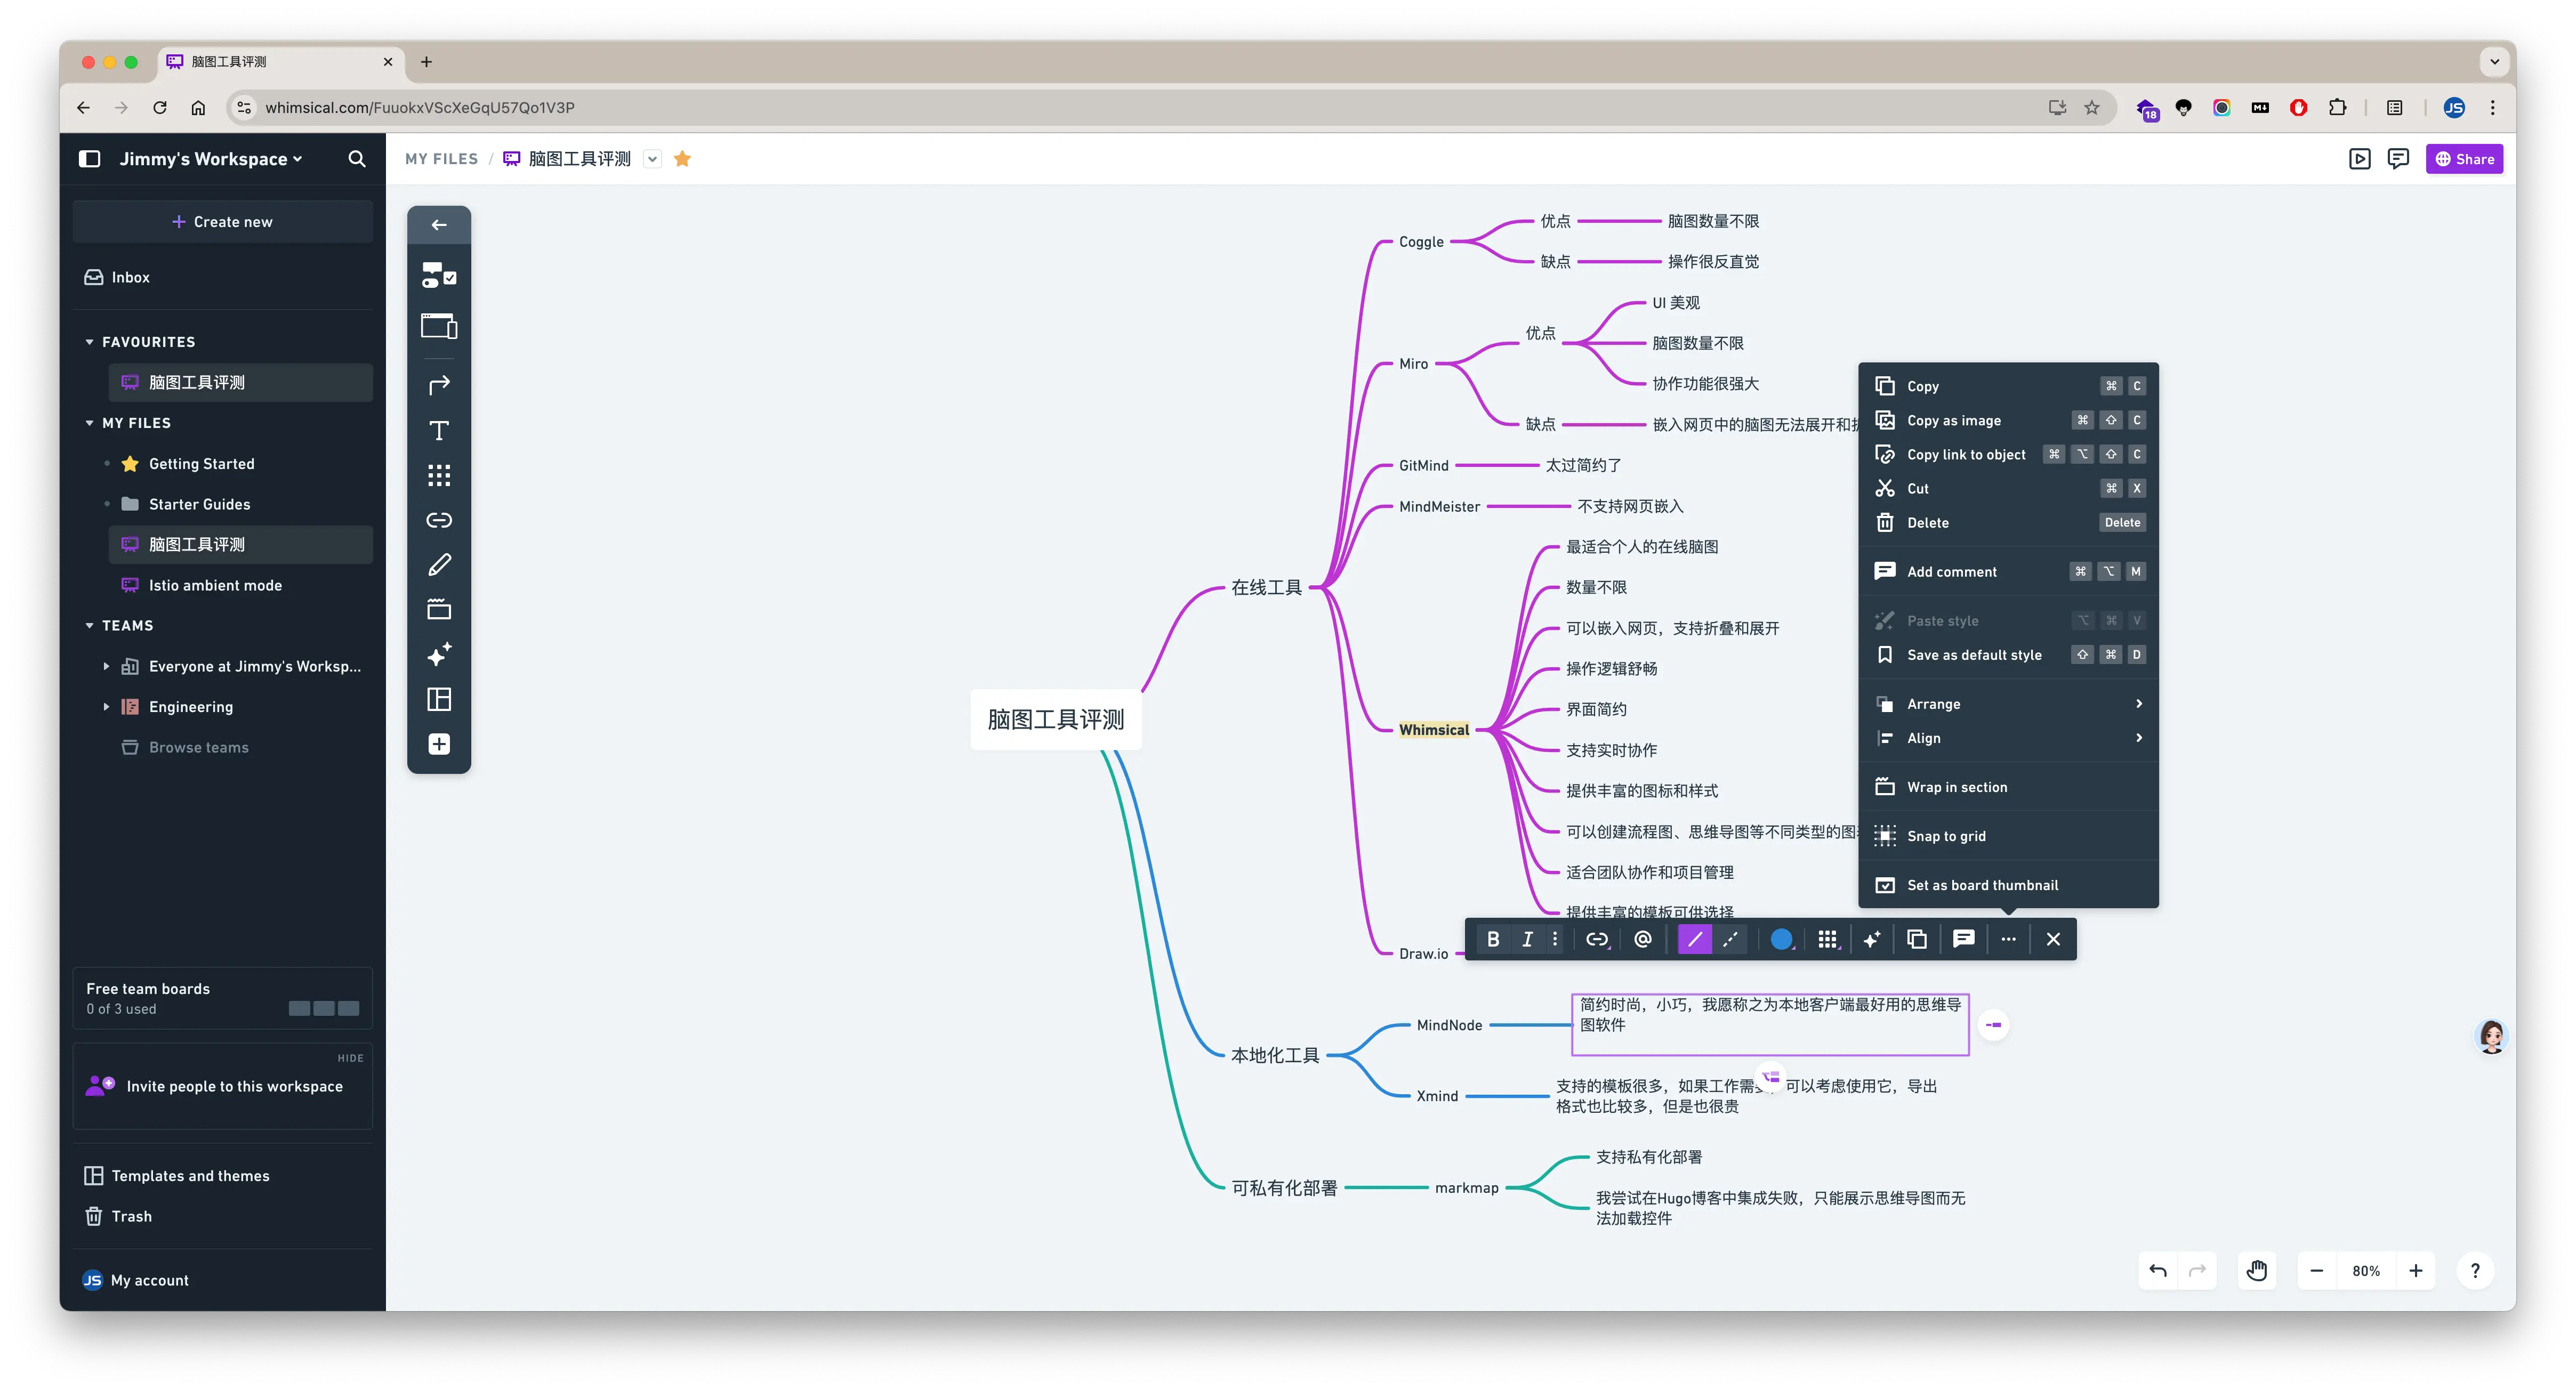
Task: Collapse the TEAMS section
Action: pyautogui.click(x=89, y=626)
